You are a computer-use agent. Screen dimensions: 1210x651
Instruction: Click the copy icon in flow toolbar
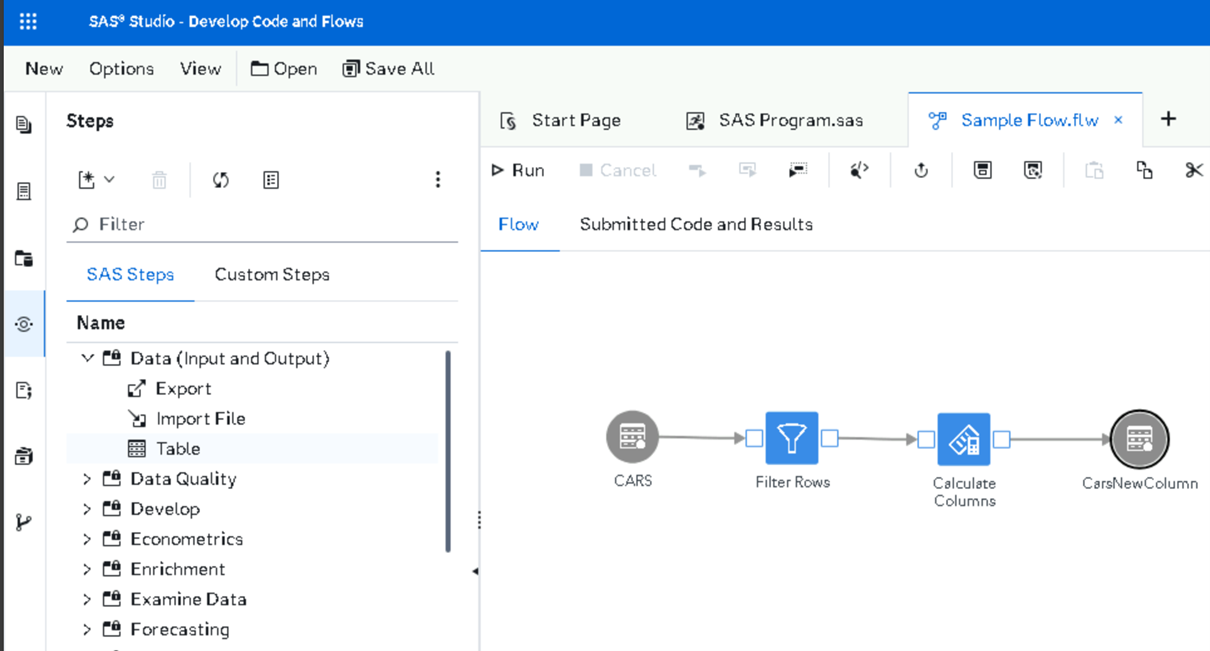pos(1145,171)
